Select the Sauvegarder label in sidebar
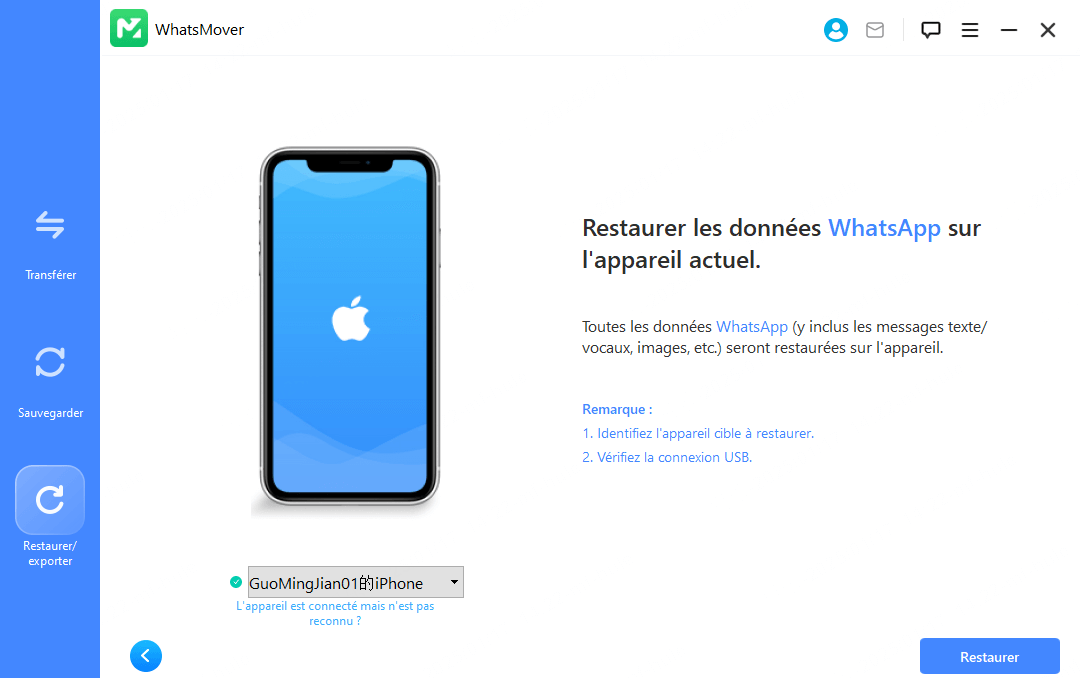 click(50, 413)
